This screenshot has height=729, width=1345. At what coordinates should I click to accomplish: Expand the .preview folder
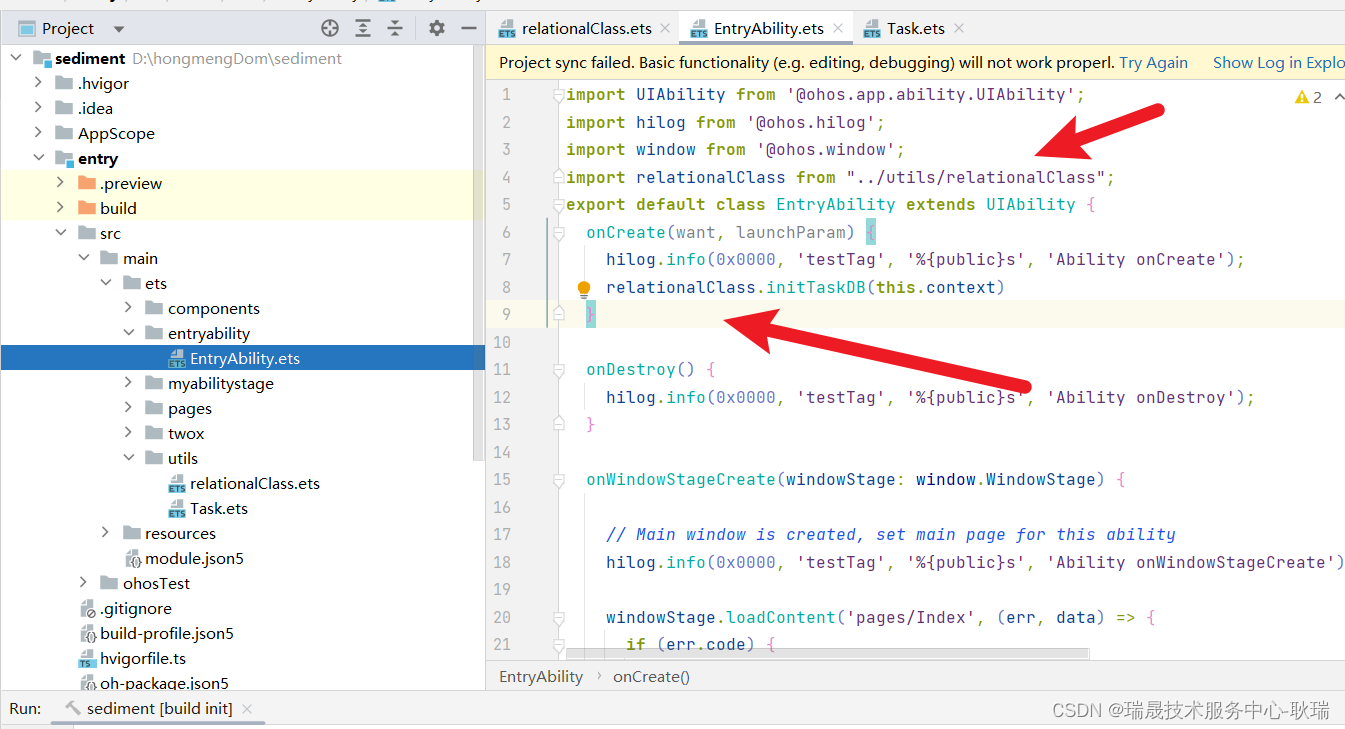pyautogui.click(x=61, y=183)
